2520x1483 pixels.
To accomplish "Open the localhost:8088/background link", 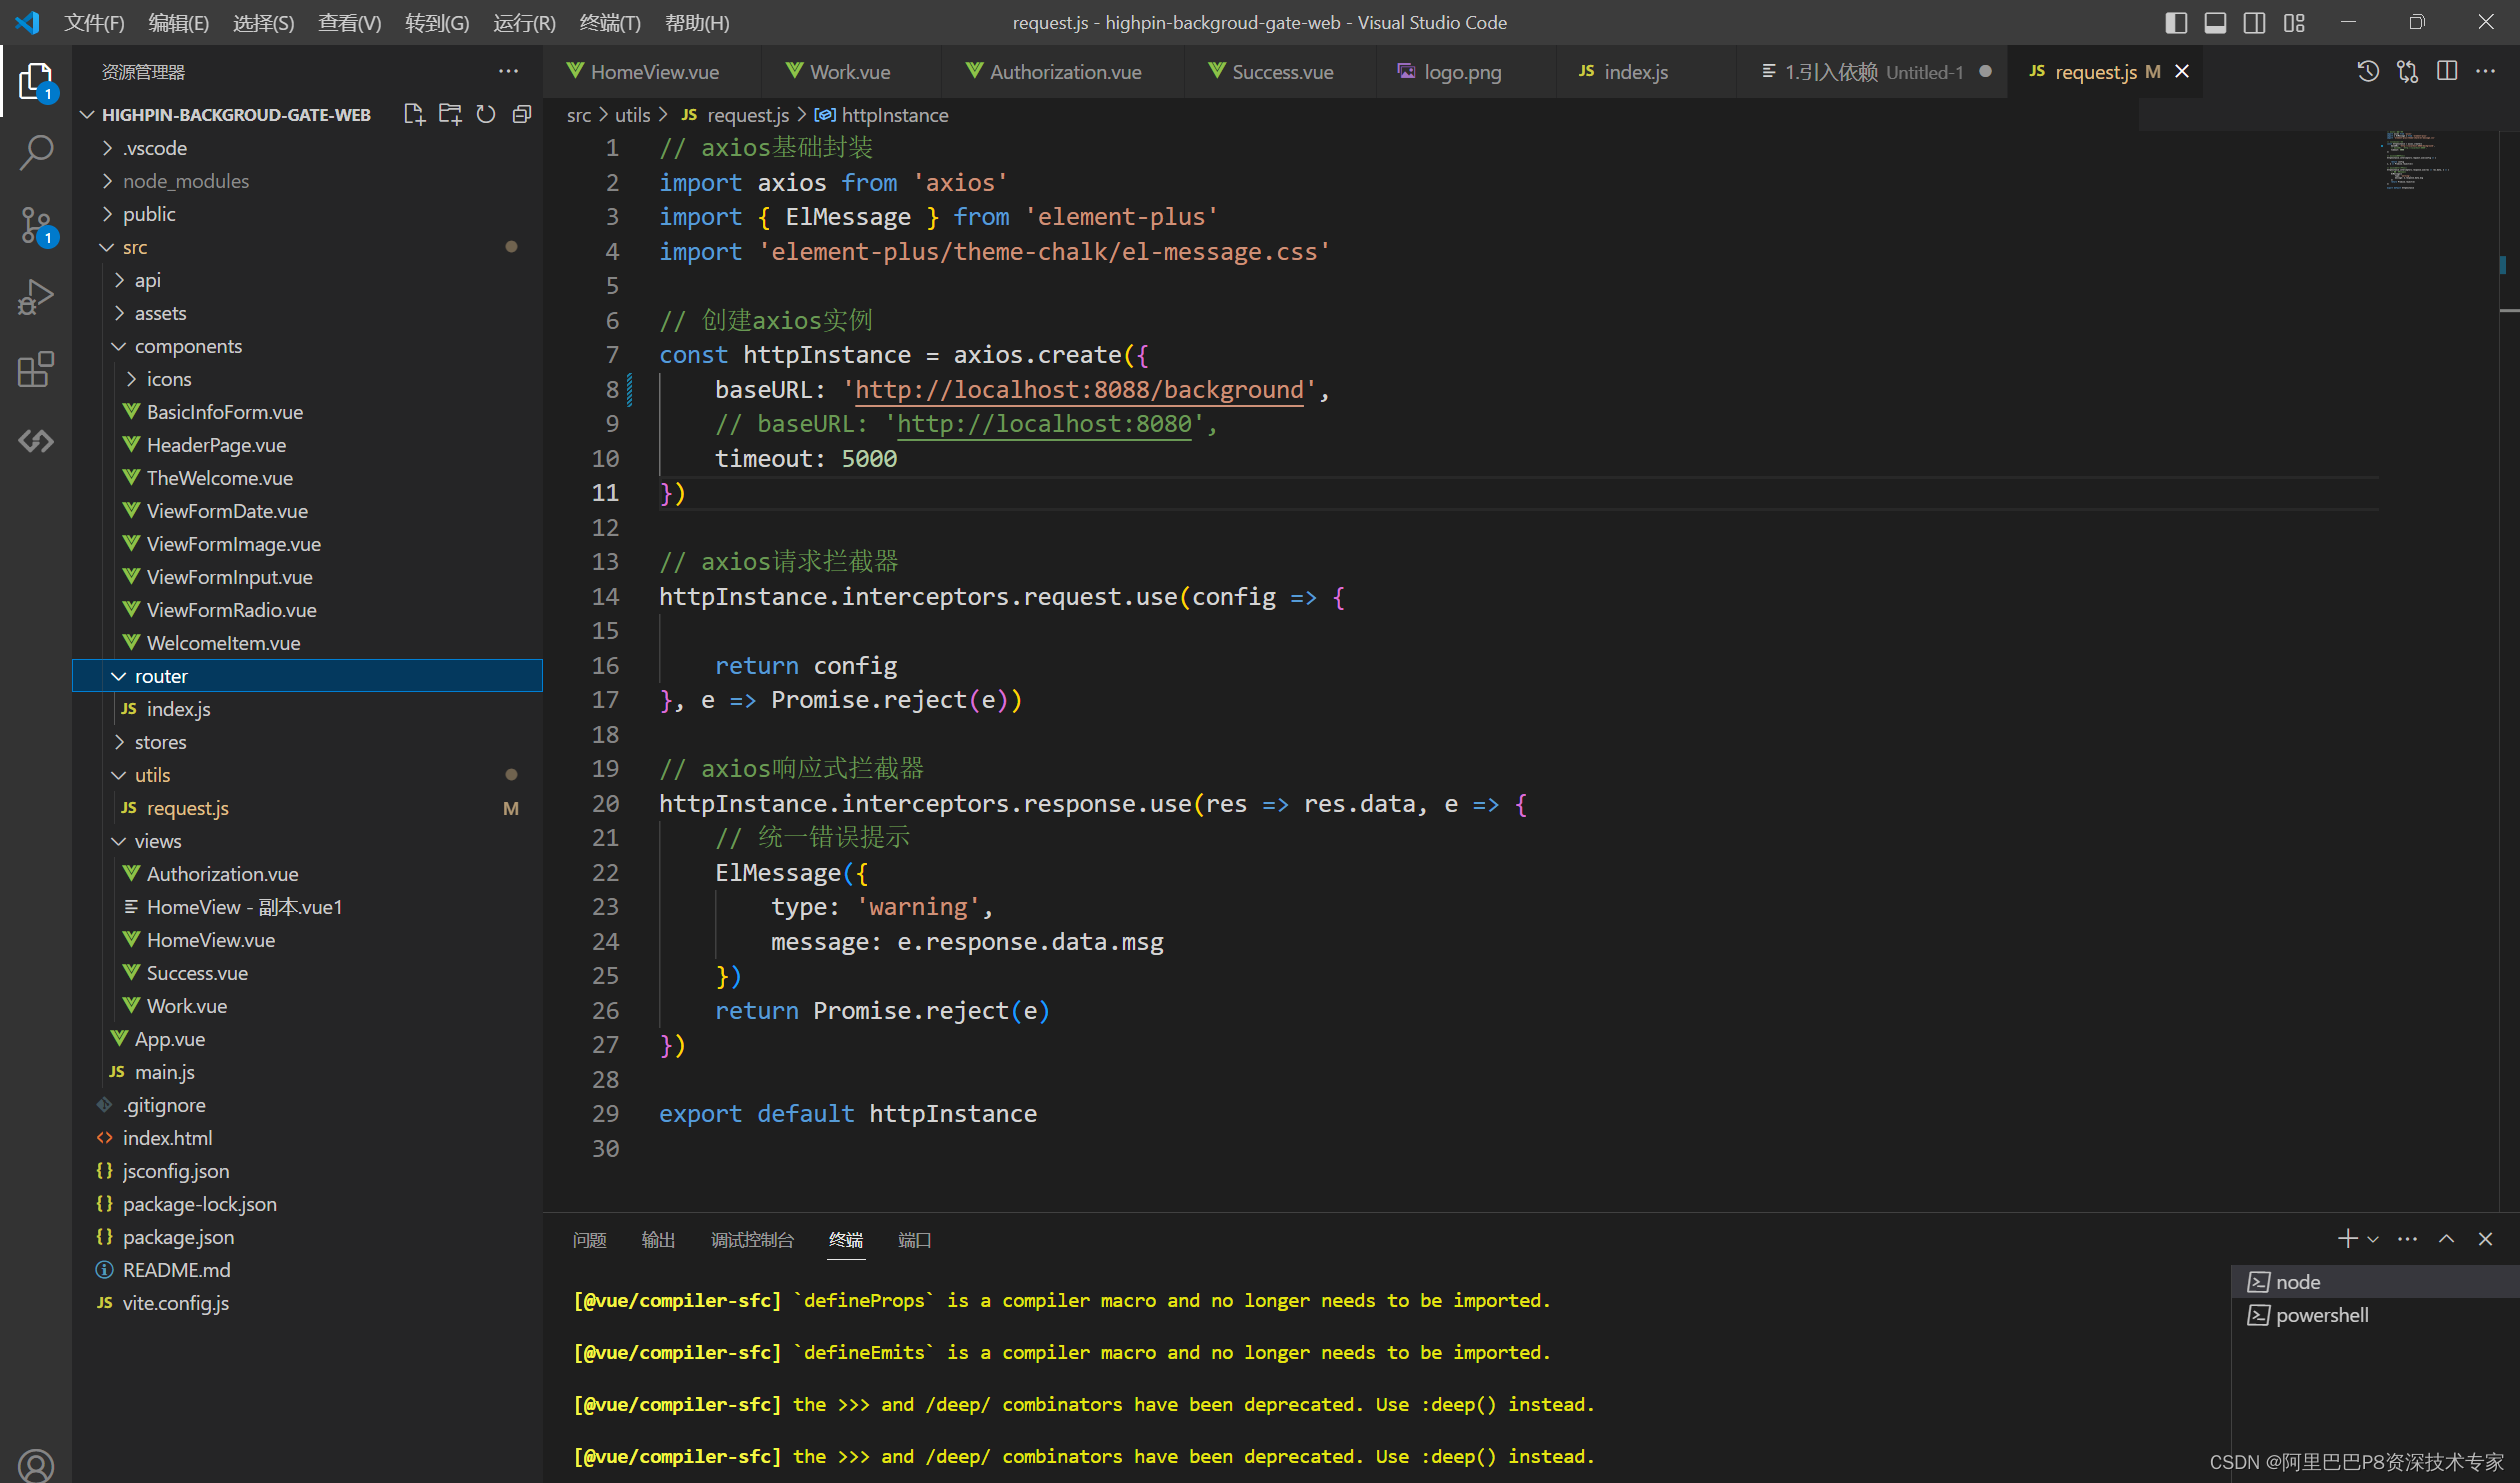I will coord(1078,390).
